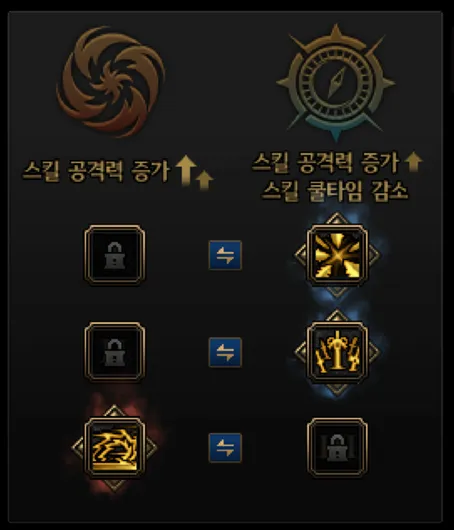Click the single up-arrow beside right 스킬 공격력 증가
The image size is (454, 530).
(413, 162)
